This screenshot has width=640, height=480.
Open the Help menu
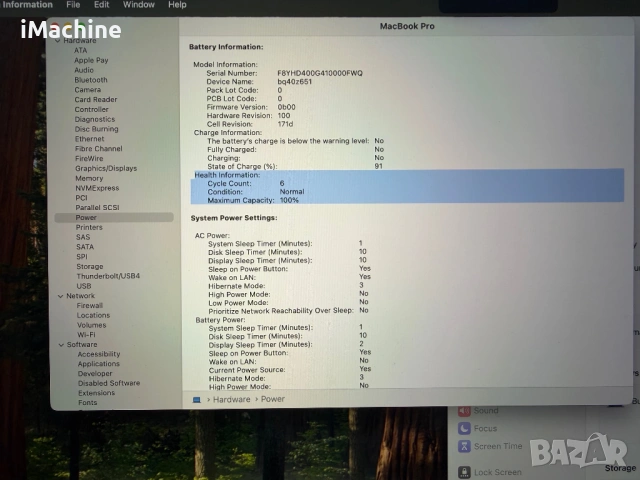177,5
